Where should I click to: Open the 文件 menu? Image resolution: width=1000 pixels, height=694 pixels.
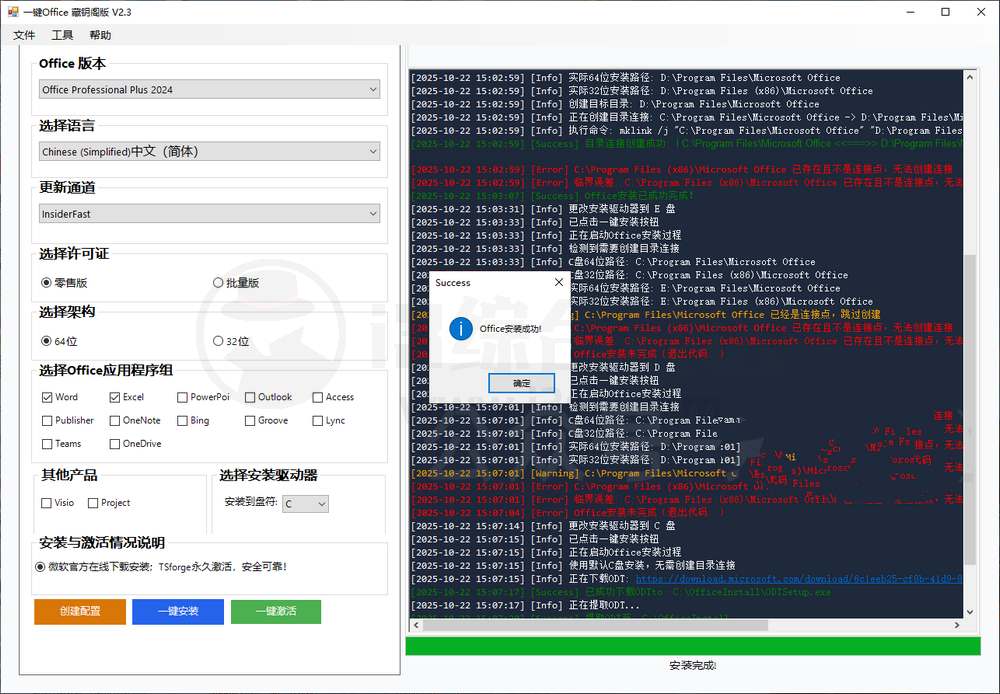click(x=24, y=34)
